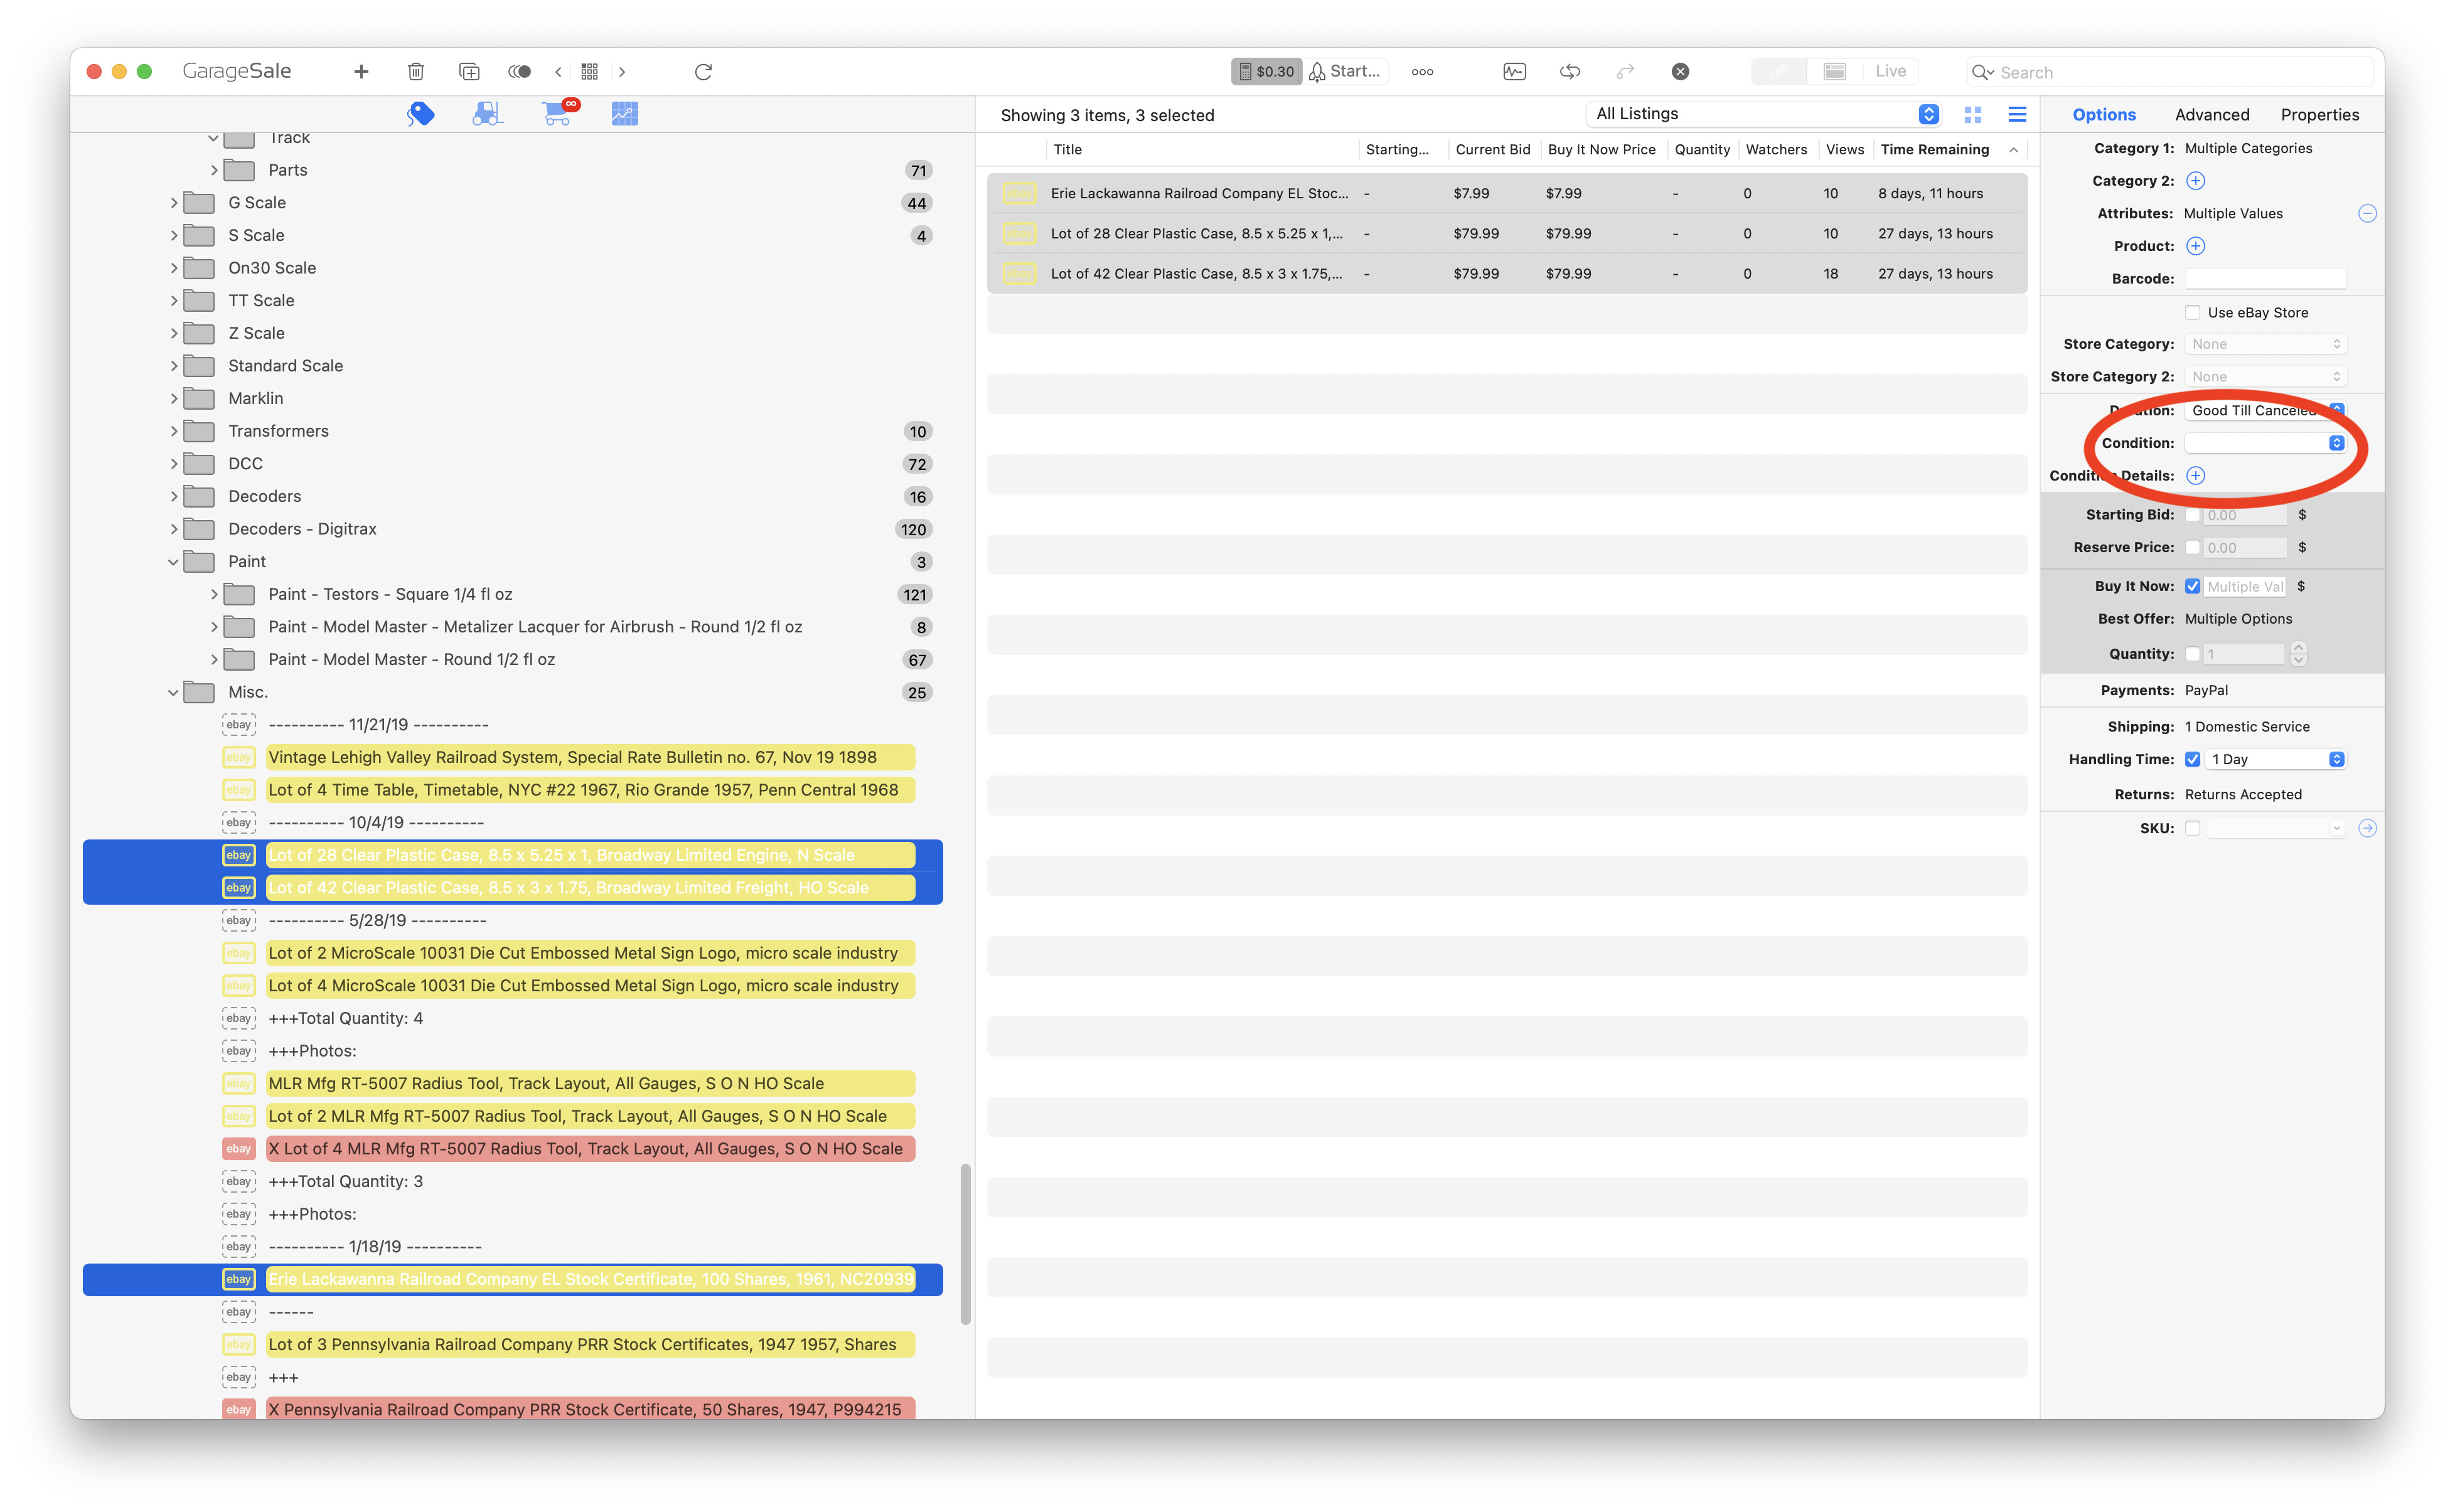
Task: Switch to thumbnail grid listing view
Action: 1973,114
